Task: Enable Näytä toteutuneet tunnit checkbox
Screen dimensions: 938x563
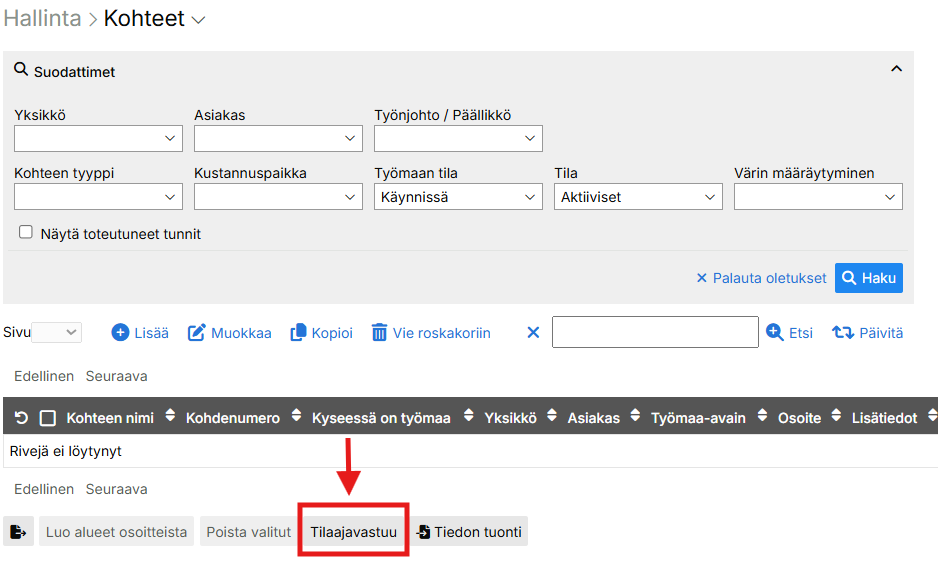Action: [x=26, y=233]
